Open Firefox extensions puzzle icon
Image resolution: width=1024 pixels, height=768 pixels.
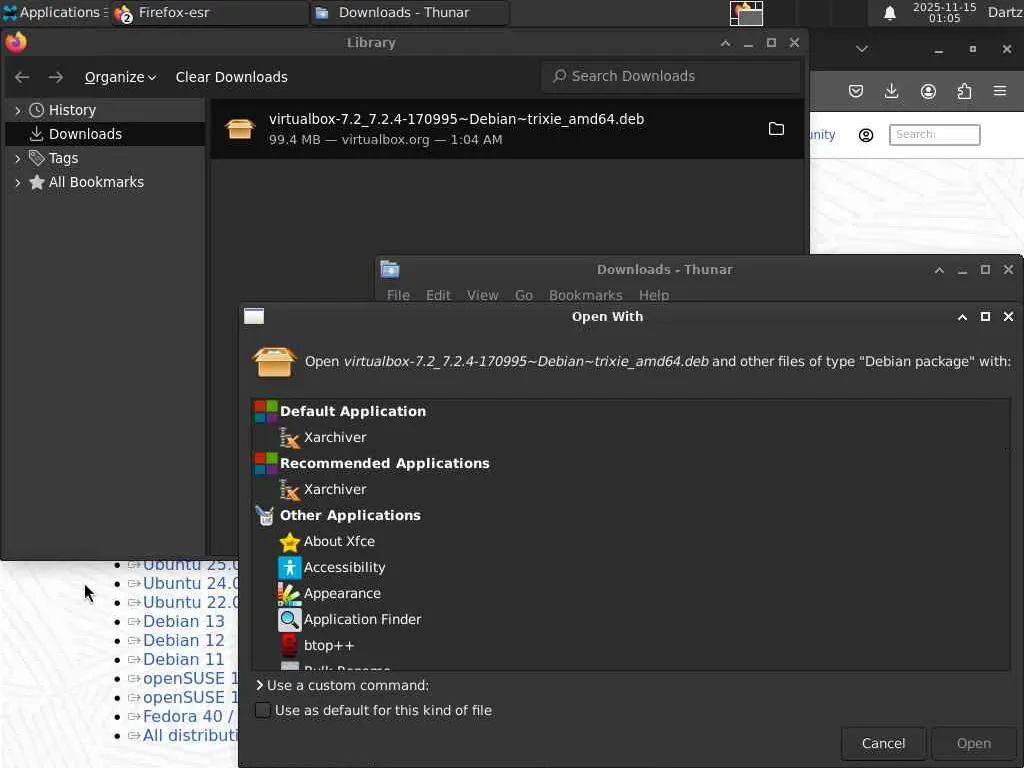pos(964,91)
